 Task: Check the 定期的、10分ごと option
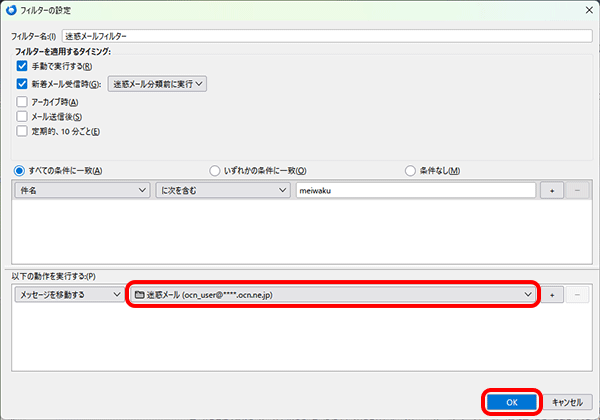(22, 131)
